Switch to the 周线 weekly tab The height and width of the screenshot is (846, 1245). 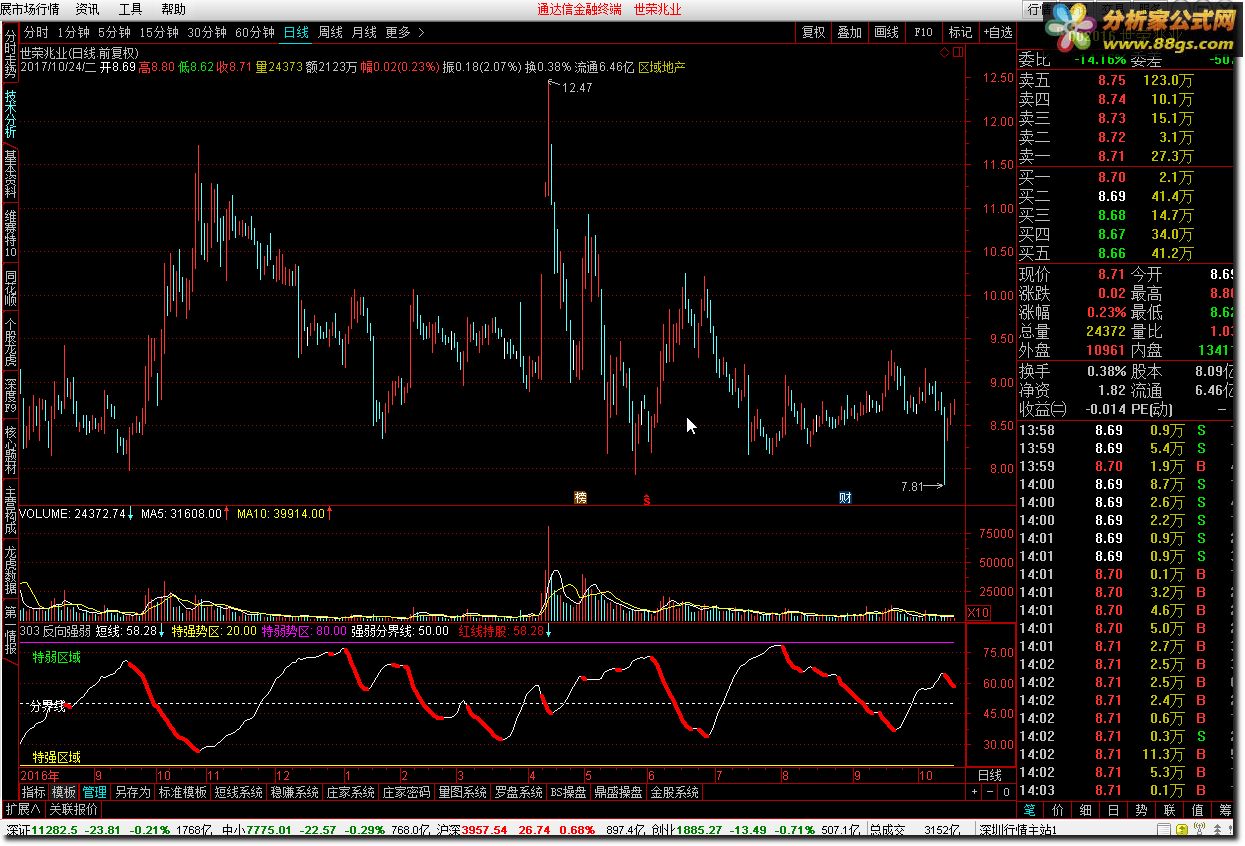click(330, 32)
